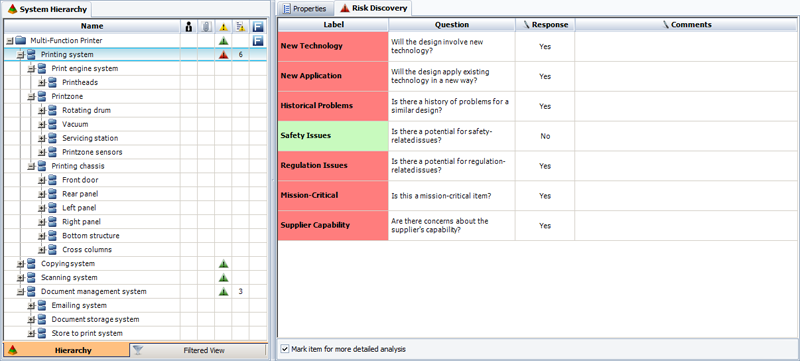Click the blue F icon on Multi-Function Printer row
800x361 pixels.
coord(258,41)
